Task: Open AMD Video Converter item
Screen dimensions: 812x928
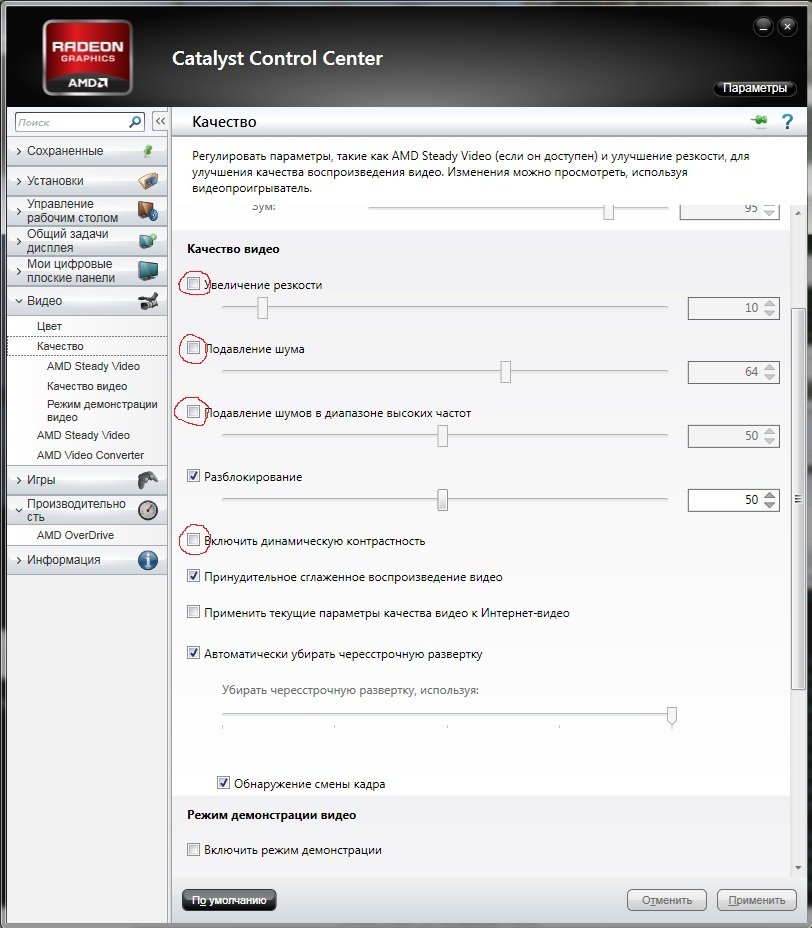Action: point(90,455)
